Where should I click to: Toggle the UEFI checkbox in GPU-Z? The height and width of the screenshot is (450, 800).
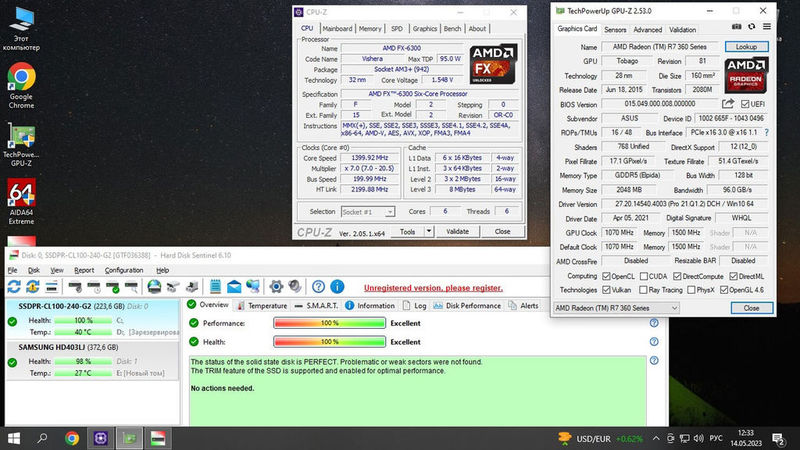pyautogui.click(x=745, y=104)
